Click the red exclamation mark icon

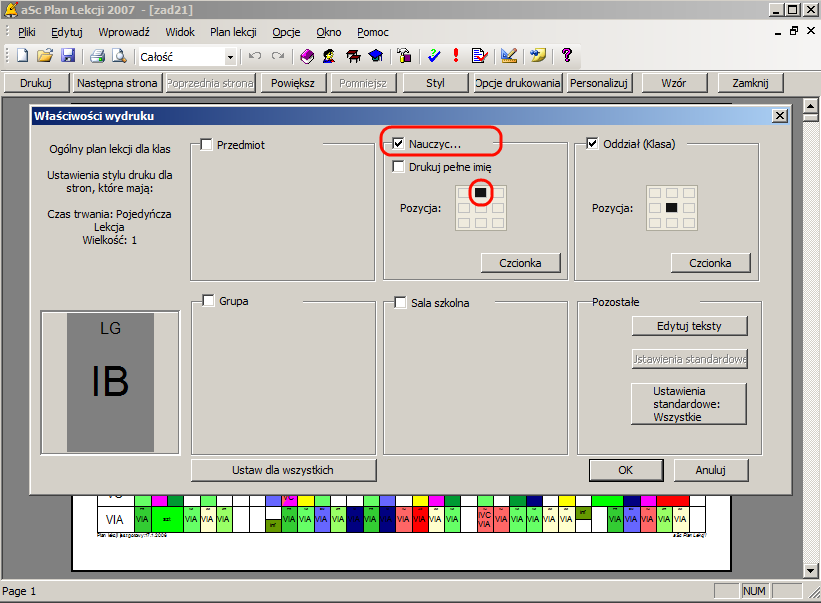coord(456,55)
